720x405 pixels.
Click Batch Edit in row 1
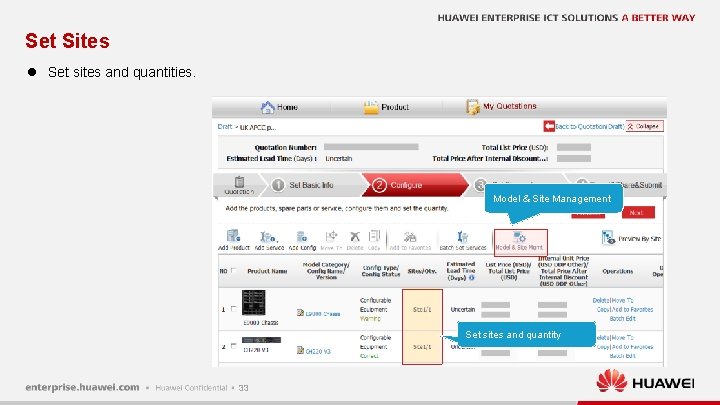pos(622,318)
